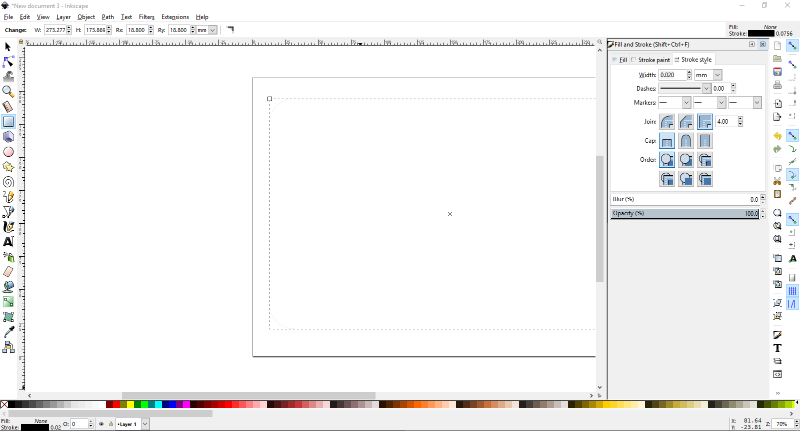
Task: Pick the yellow palette swatch
Action: [x=131, y=404]
